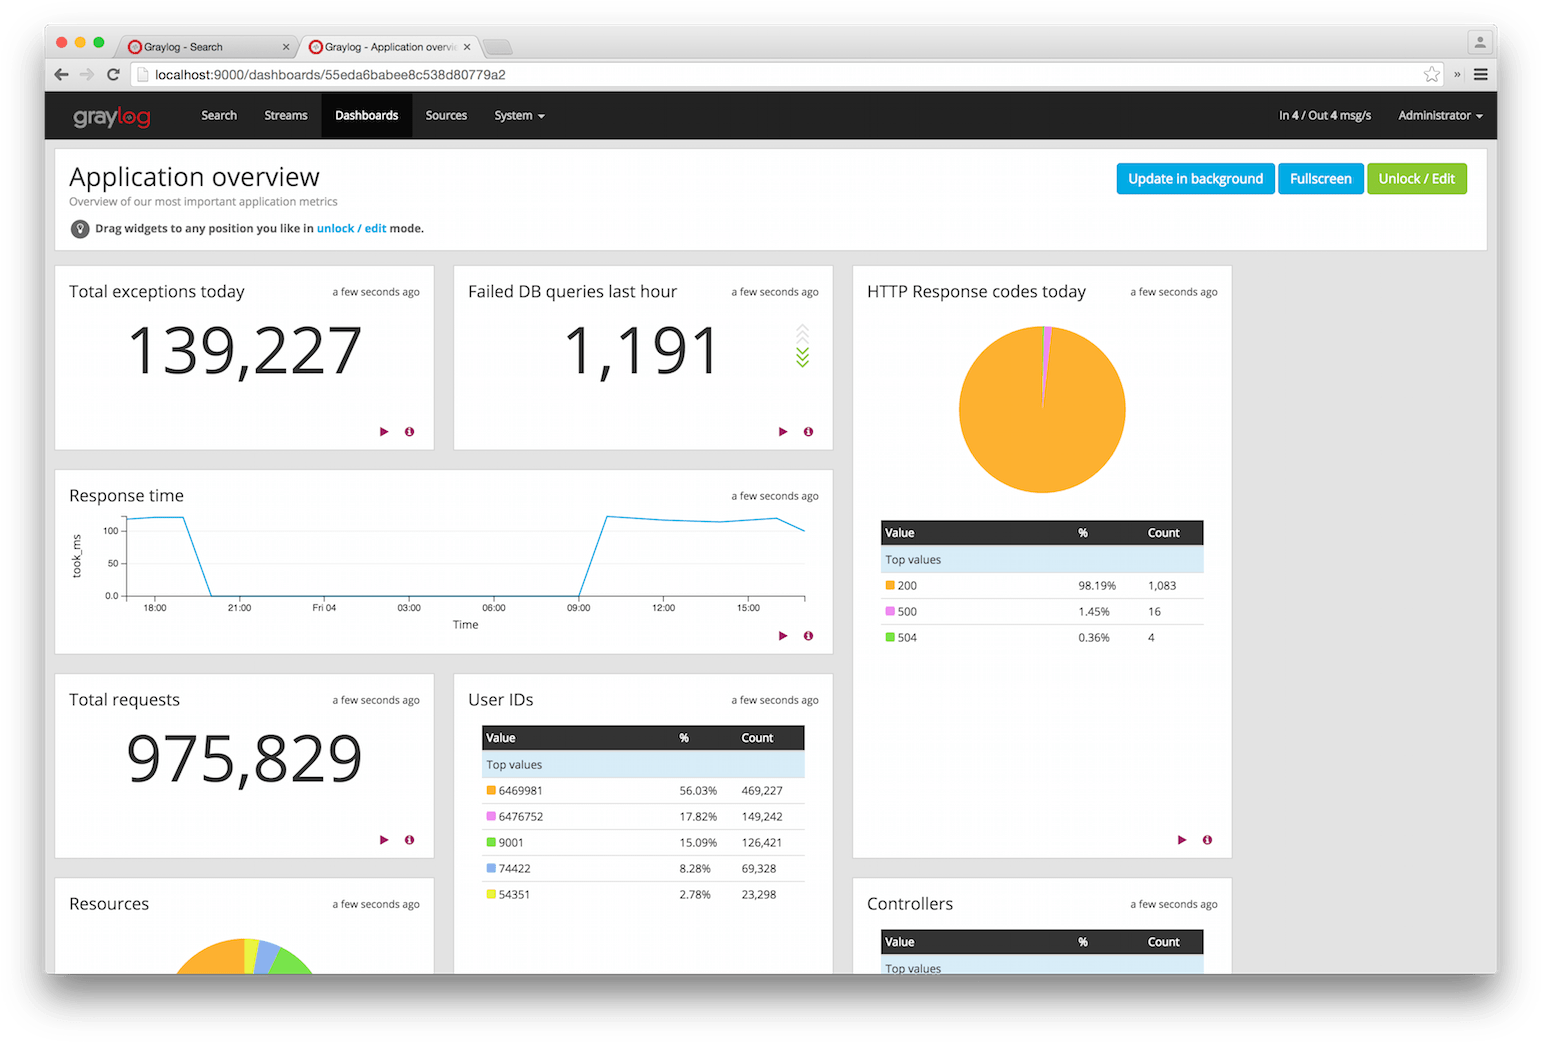Click the Resources widget title
Image resolution: width=1541 pixels, height=1042 pixels.
(109, 904)
